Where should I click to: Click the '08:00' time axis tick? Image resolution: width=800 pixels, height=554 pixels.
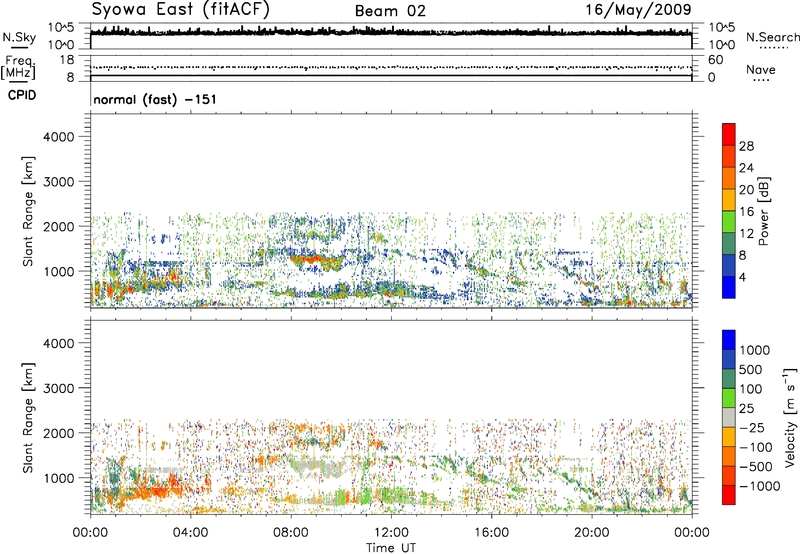(x=290, y=533)
